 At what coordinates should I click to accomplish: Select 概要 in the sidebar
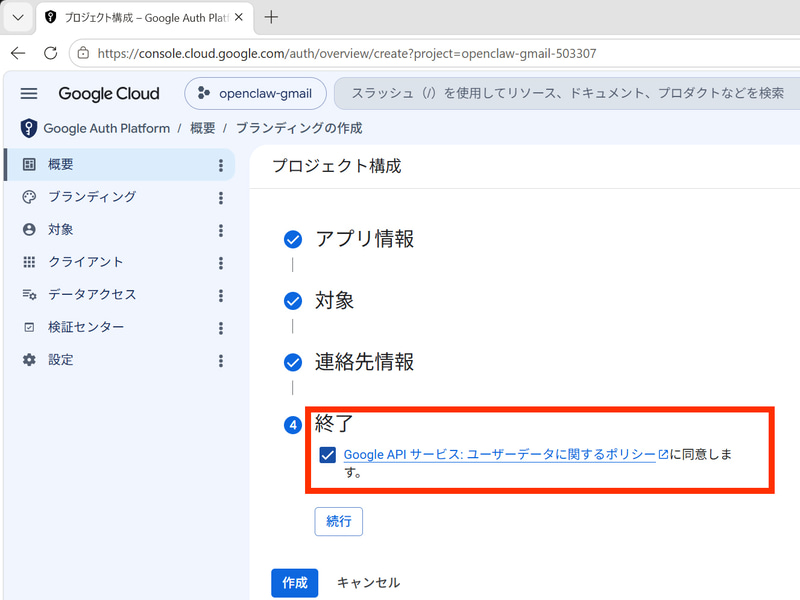[x=119, y=164]
